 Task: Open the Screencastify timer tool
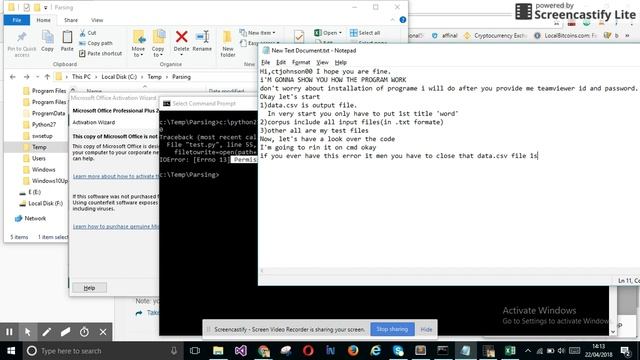pos(84,332)
